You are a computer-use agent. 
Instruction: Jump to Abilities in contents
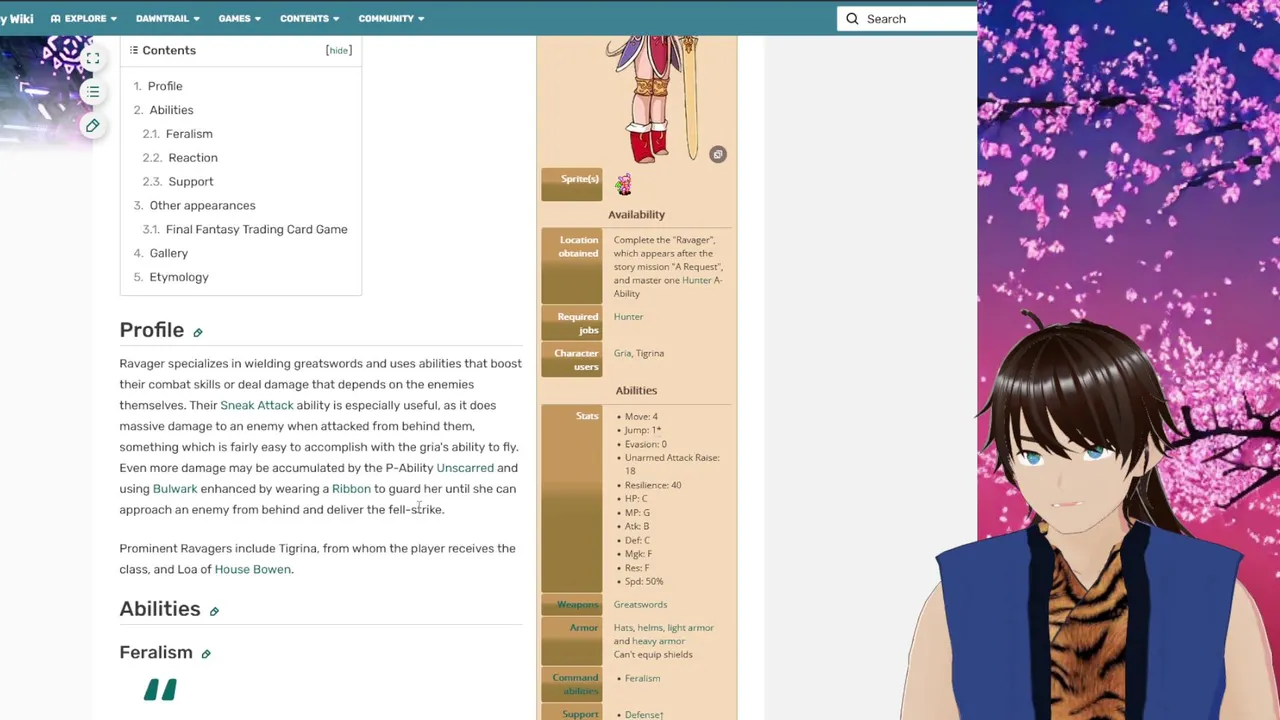pos(171,110)
